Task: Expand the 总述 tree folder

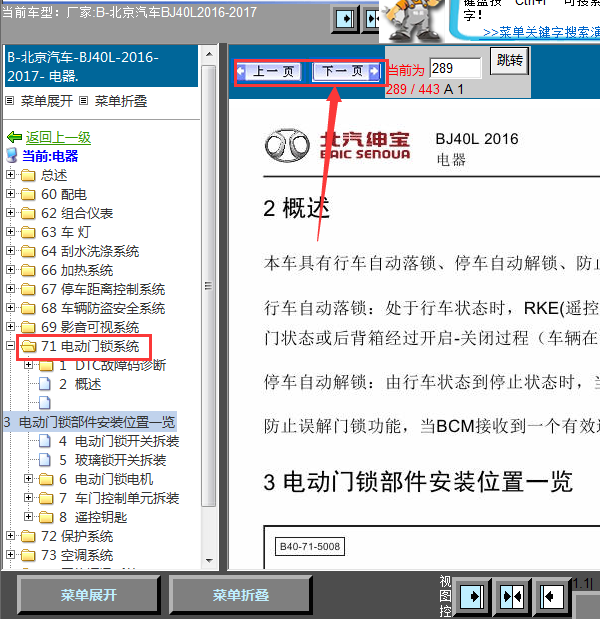Action: 11,174
